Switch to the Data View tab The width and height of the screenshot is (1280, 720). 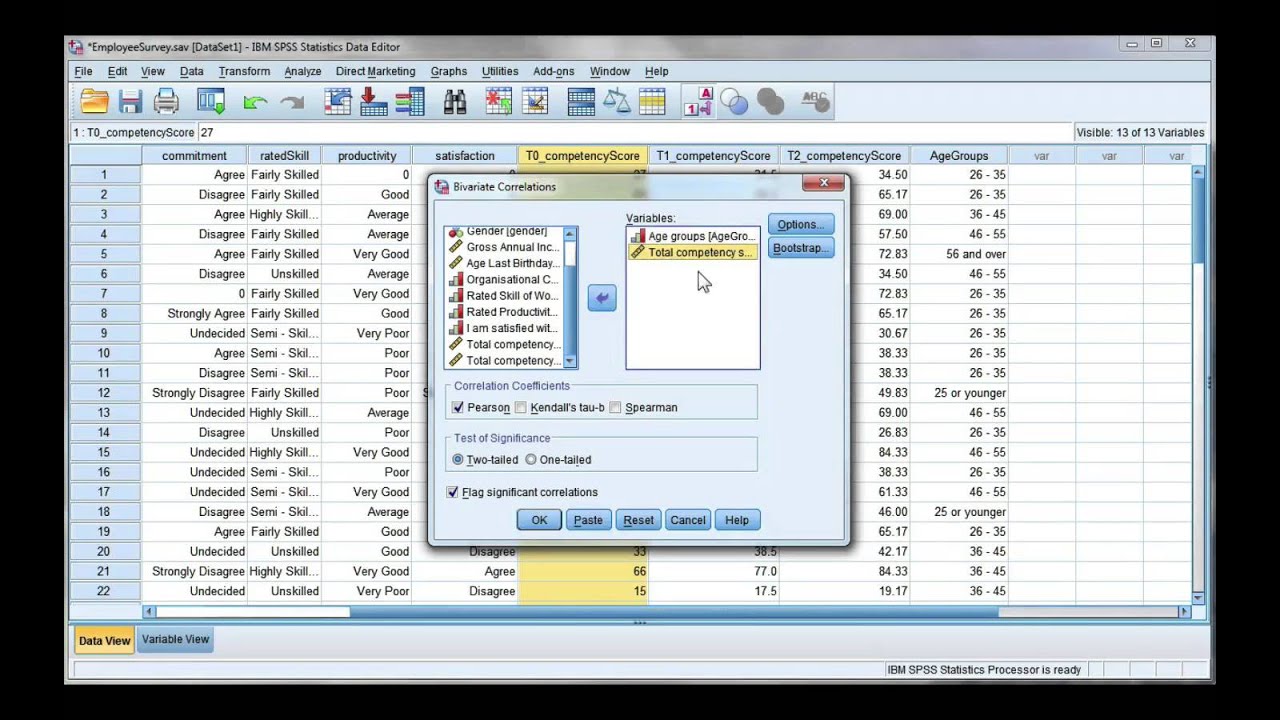(104, 640)
